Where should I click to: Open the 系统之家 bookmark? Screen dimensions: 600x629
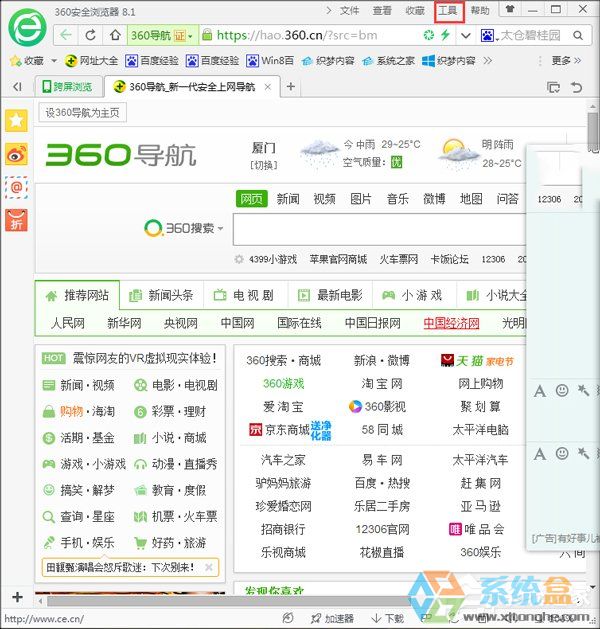[388, 61]
